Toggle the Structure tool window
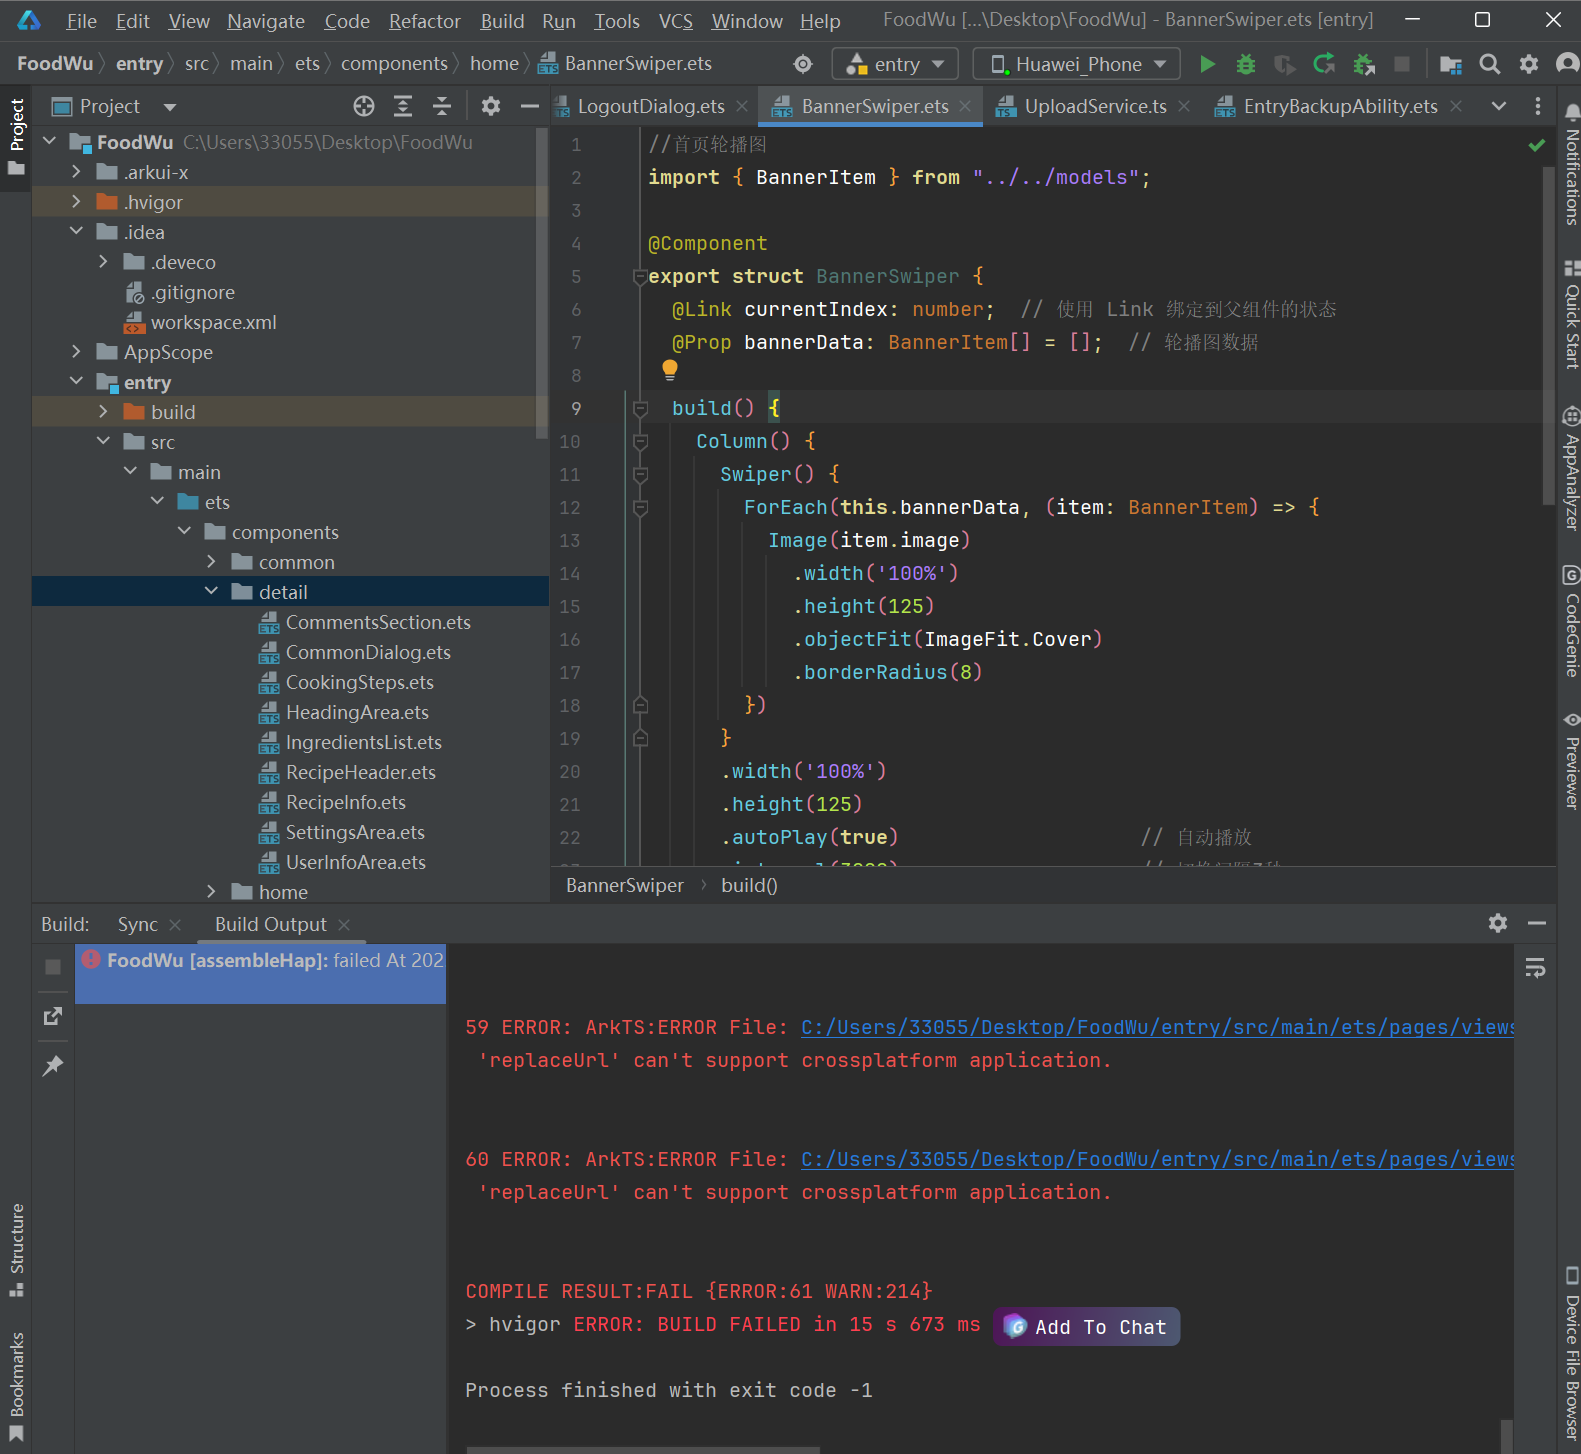This screenshot has height=1454, width=1581. [x=16, y=1250]
